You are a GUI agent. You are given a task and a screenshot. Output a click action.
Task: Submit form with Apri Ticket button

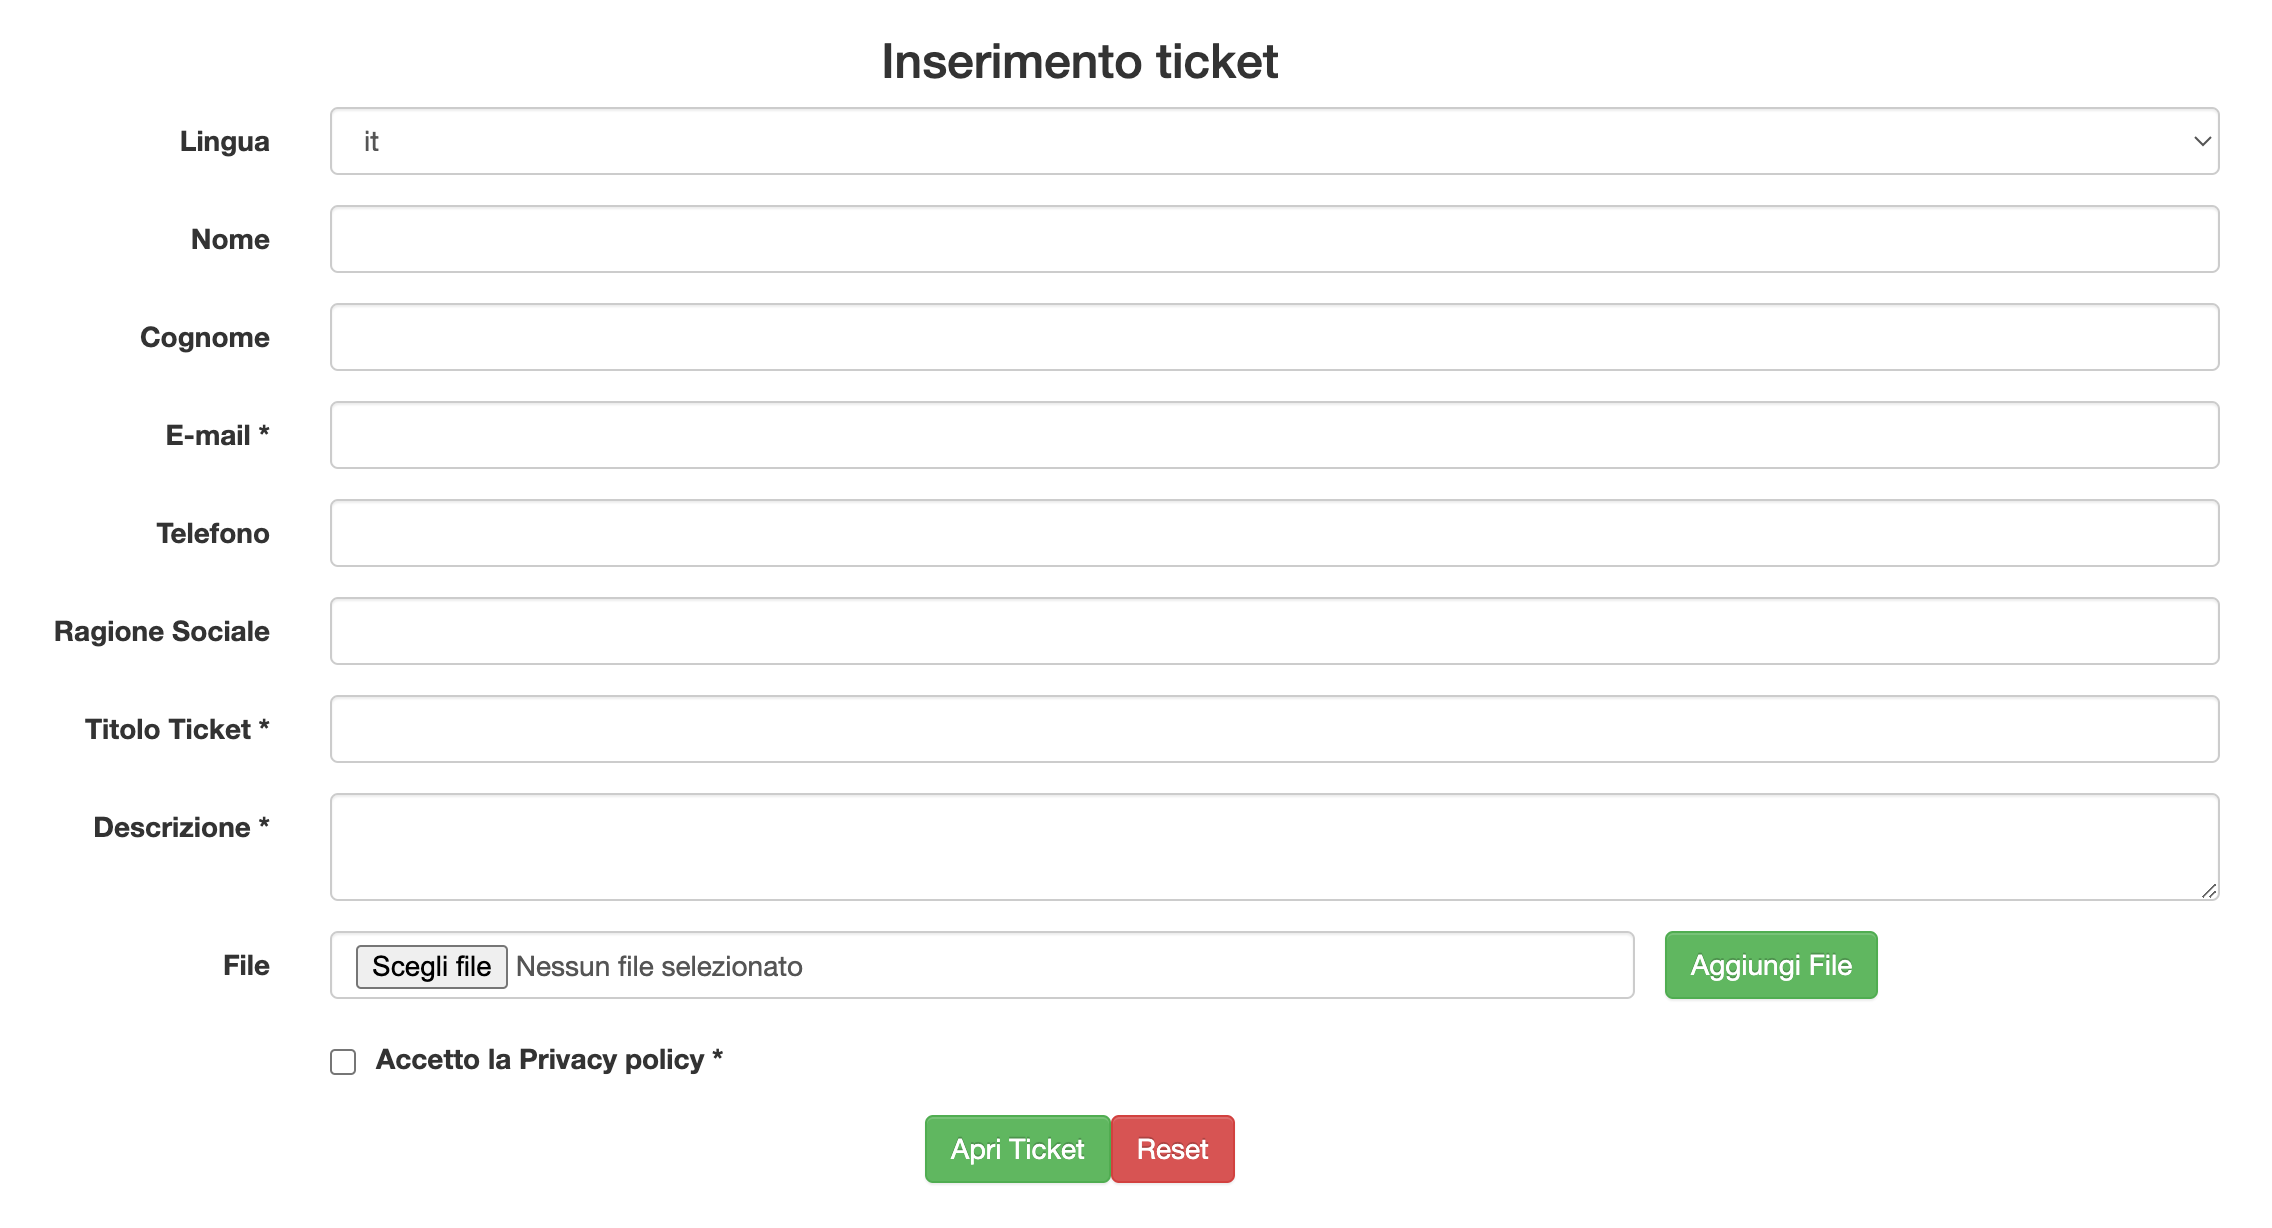coord(1017,1149)
